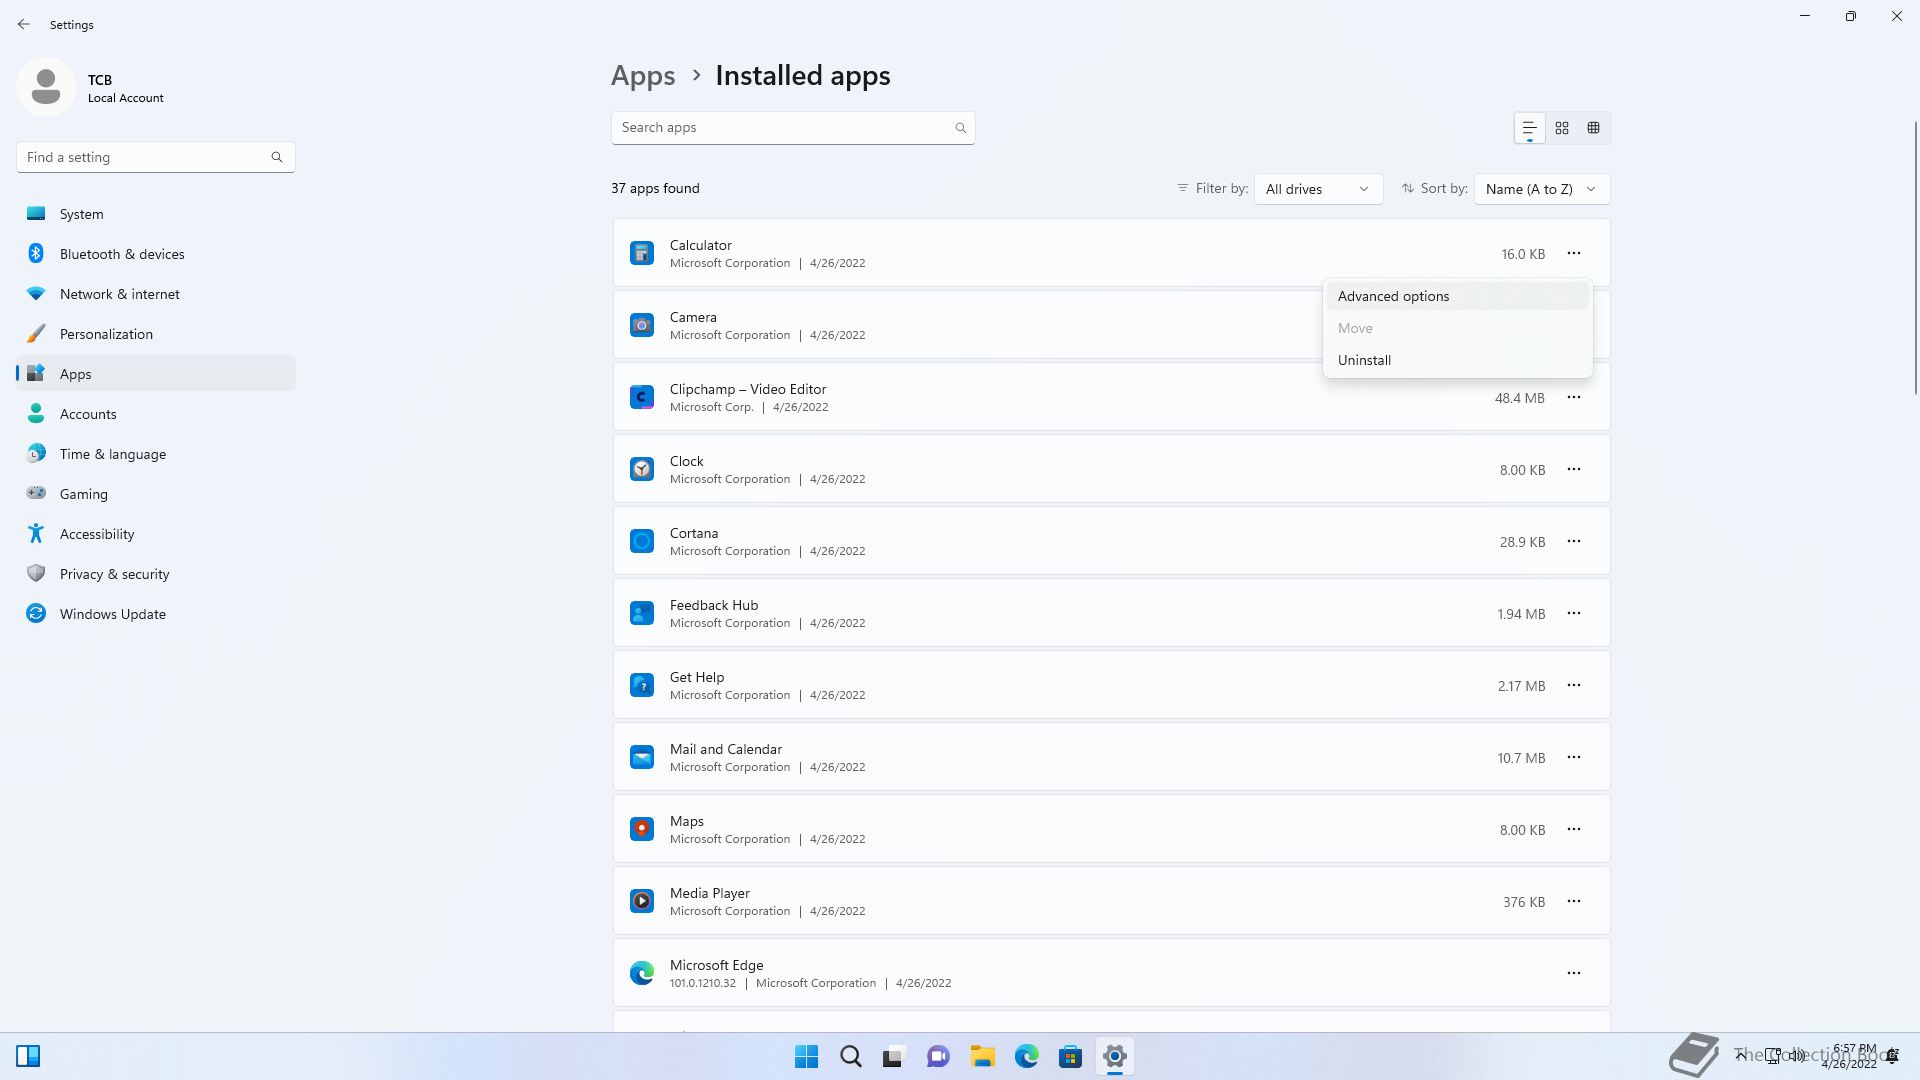Click back arrow in Settings header
Viewport: 1920px width, 1080px height.
coord(24,24)
